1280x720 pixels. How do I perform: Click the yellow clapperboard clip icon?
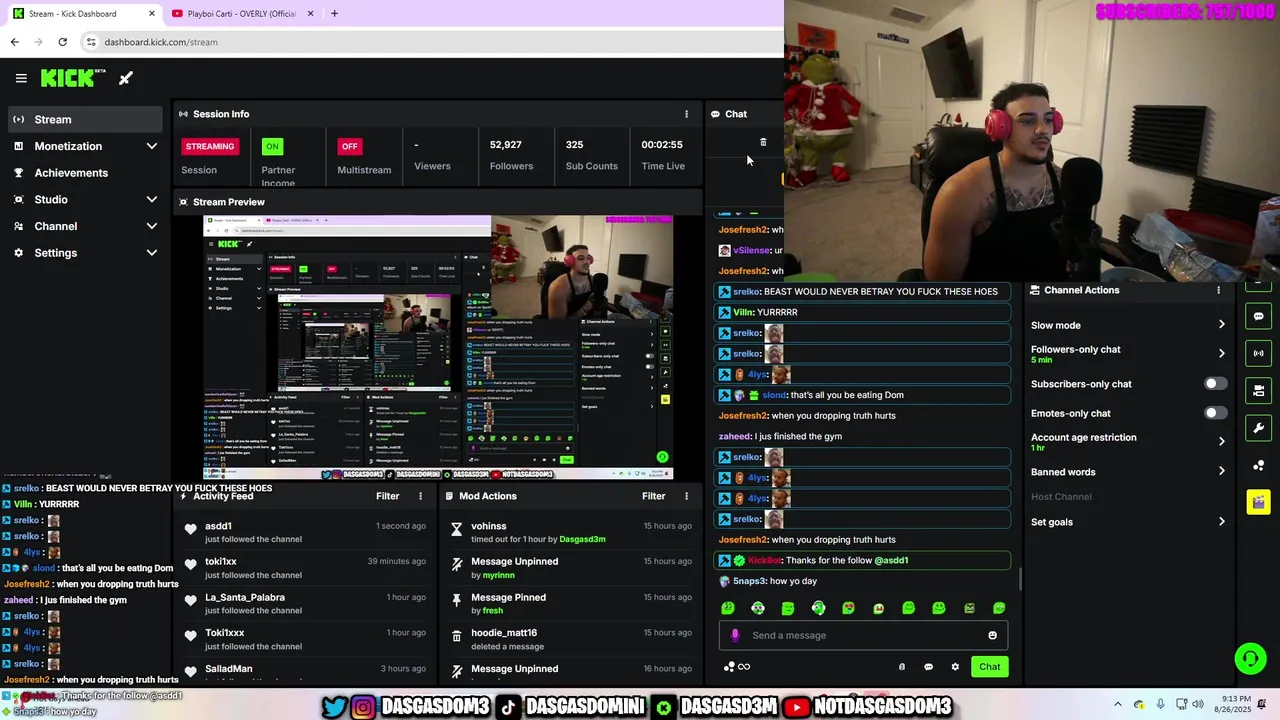pos(1258,502)
